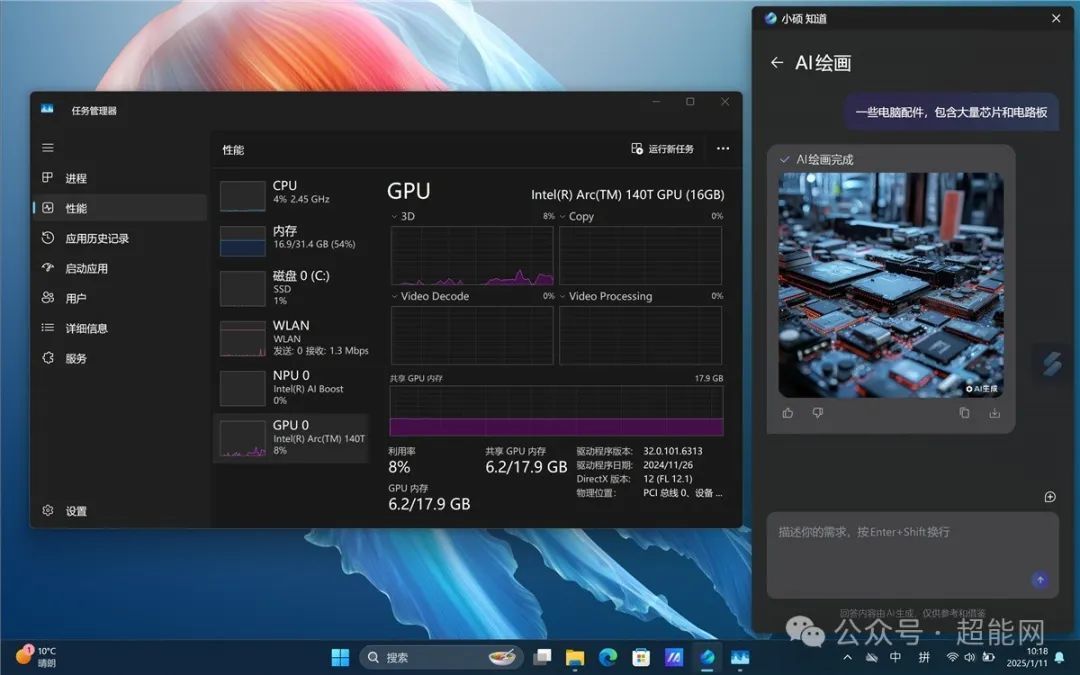Click driver date 2024/11/26 value
Viewport: 1080px width, 675px height.
(x=668, y=465)
